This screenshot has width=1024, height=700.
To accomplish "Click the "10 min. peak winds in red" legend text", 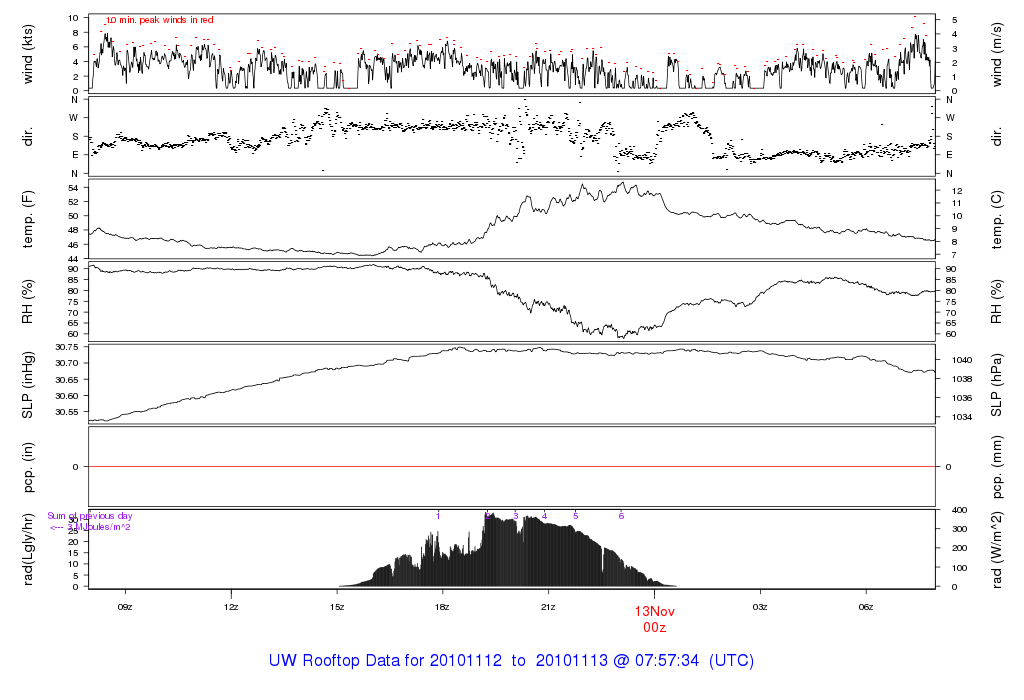I will pos(159,20).
